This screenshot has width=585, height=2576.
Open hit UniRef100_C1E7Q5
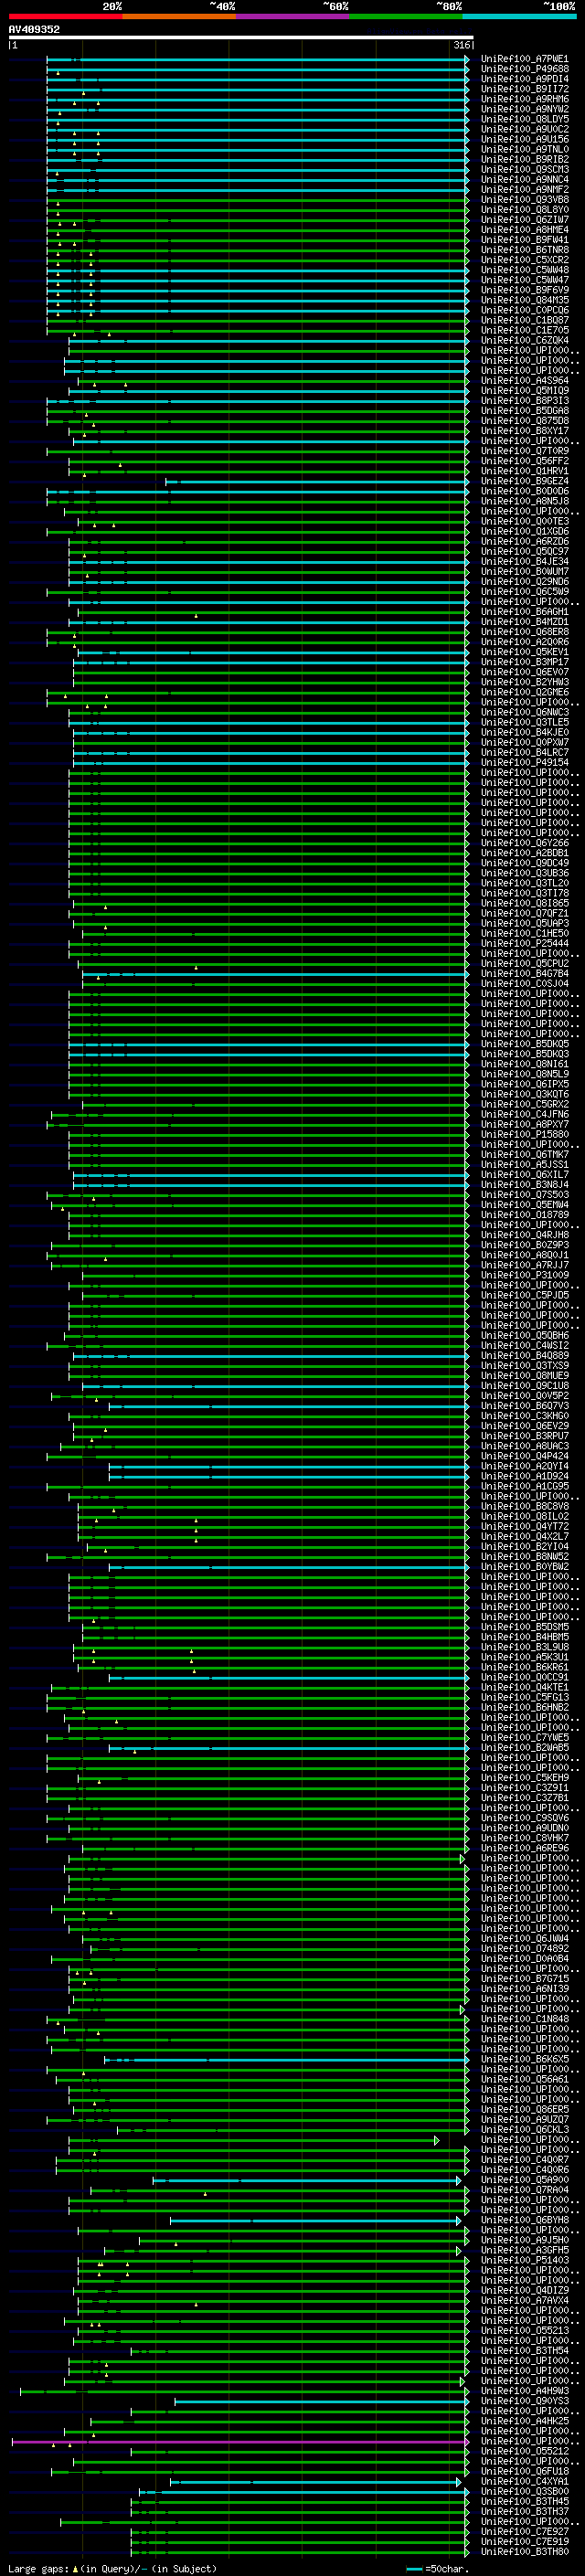click(524, 330)
